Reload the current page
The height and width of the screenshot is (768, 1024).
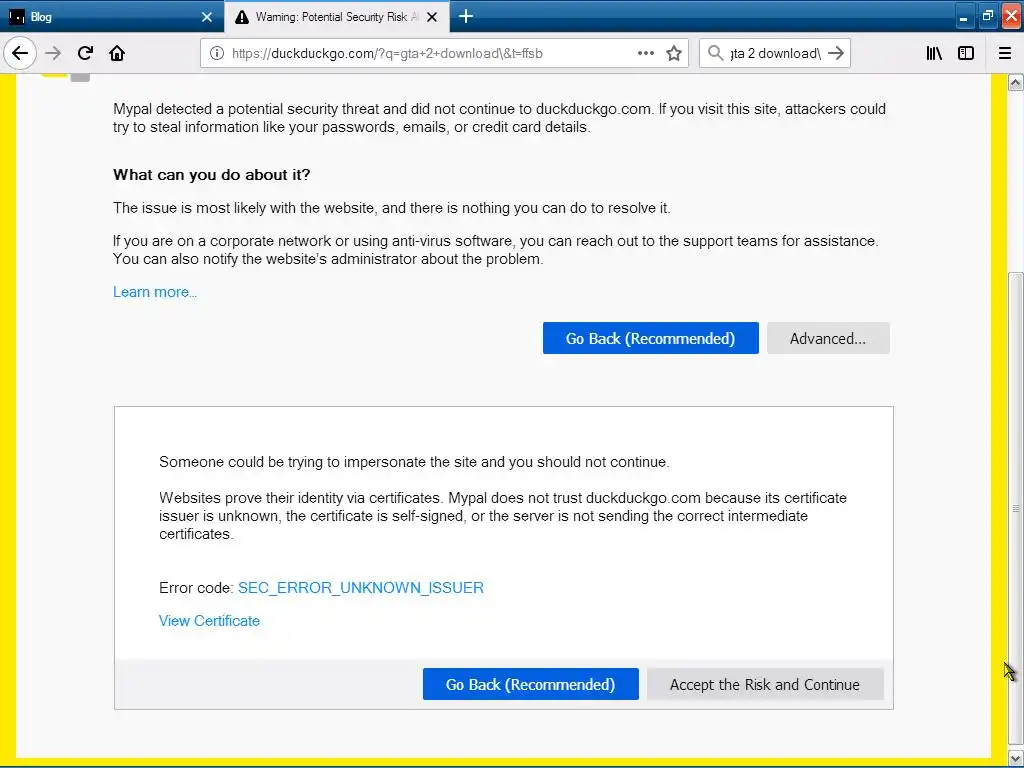(x=85, y=53)
